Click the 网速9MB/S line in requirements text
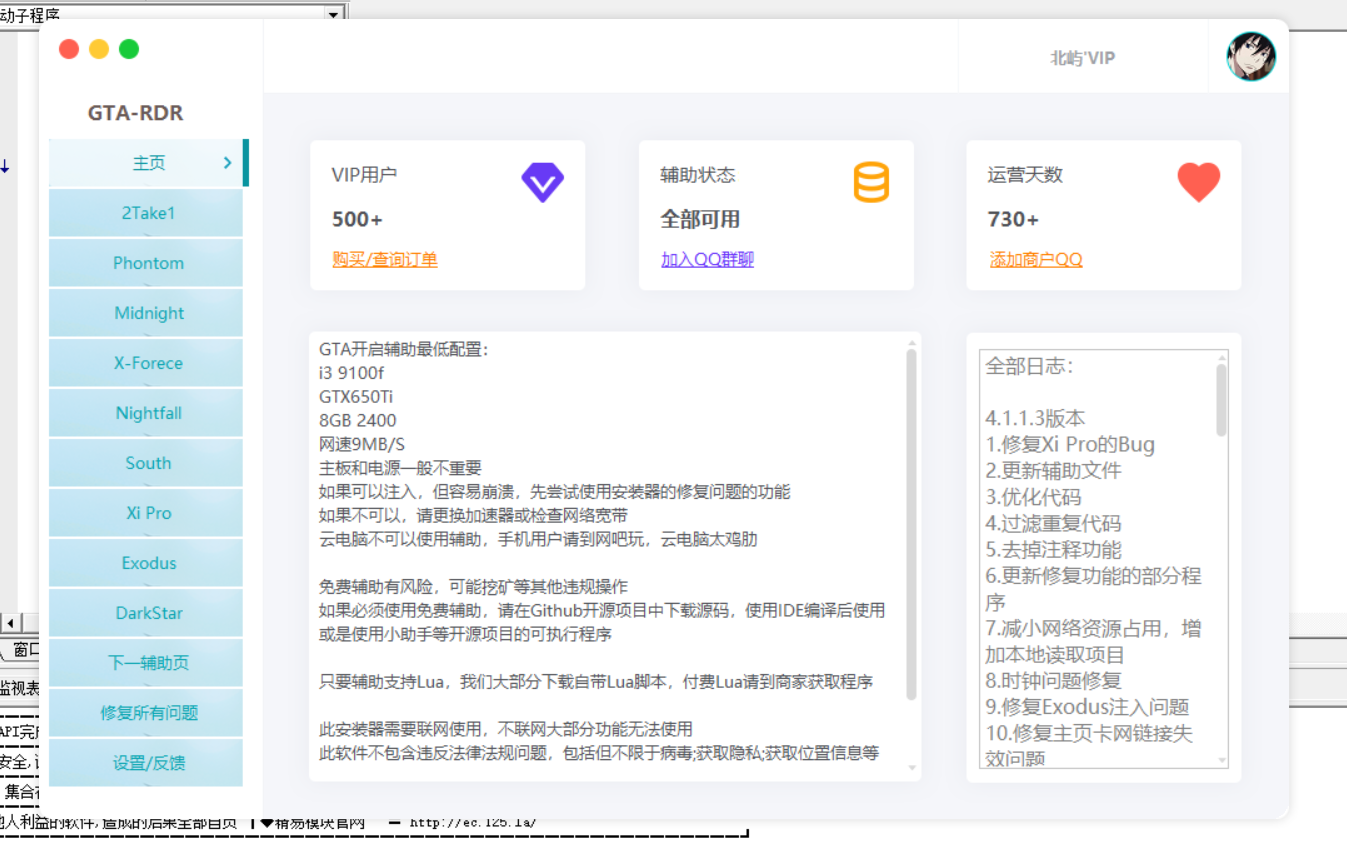The image size is (1347, 850). tap(362, 444)
